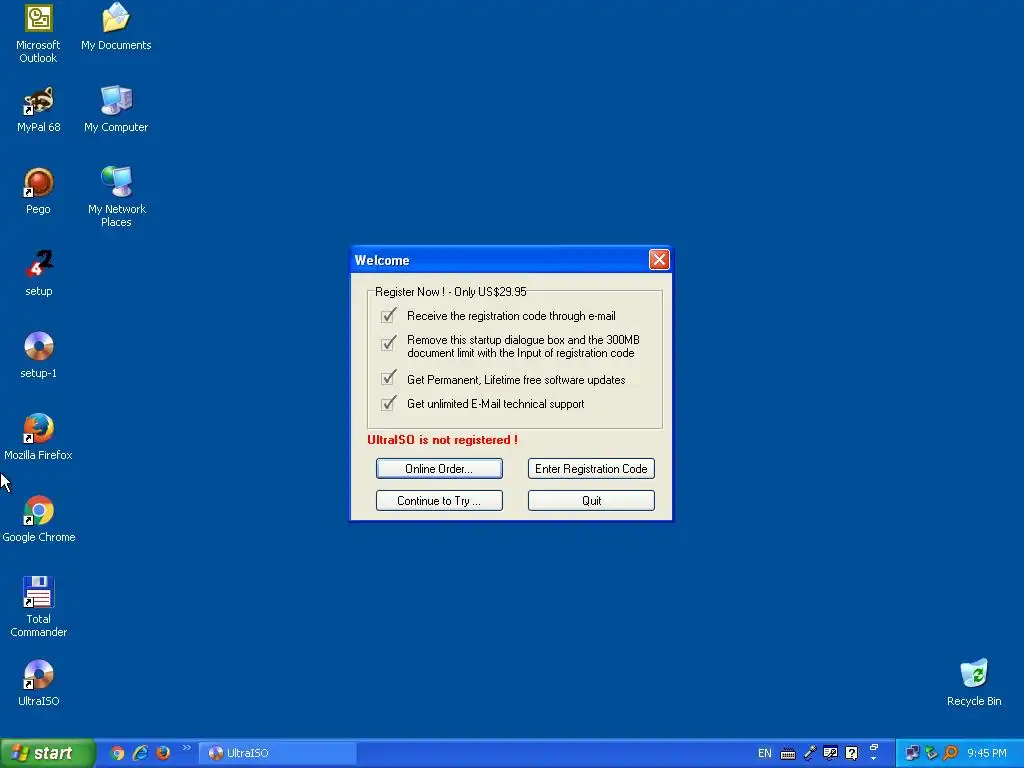Open the Start menu

[47, 753]
